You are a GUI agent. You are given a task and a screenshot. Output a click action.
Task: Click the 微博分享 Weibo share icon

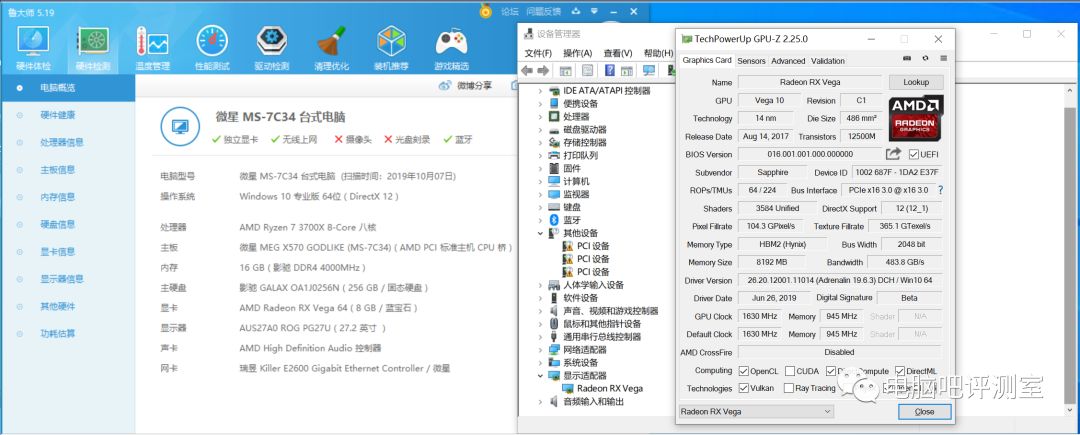(x=445, y=85)
